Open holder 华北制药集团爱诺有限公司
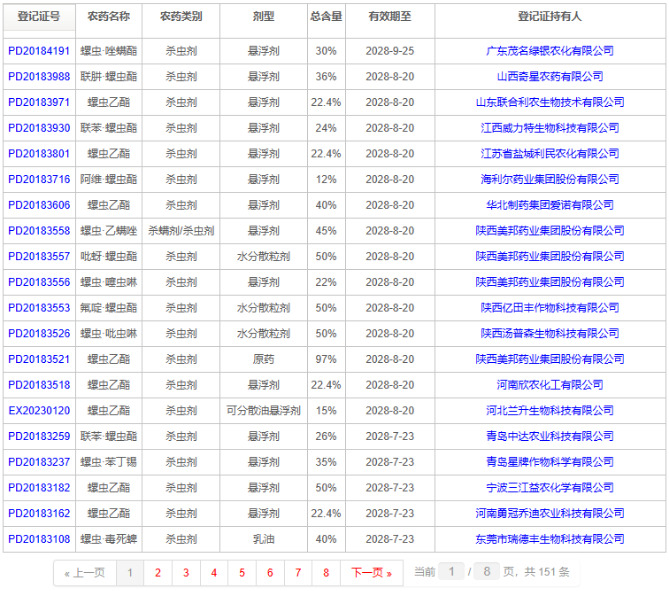 coord(550,205)
